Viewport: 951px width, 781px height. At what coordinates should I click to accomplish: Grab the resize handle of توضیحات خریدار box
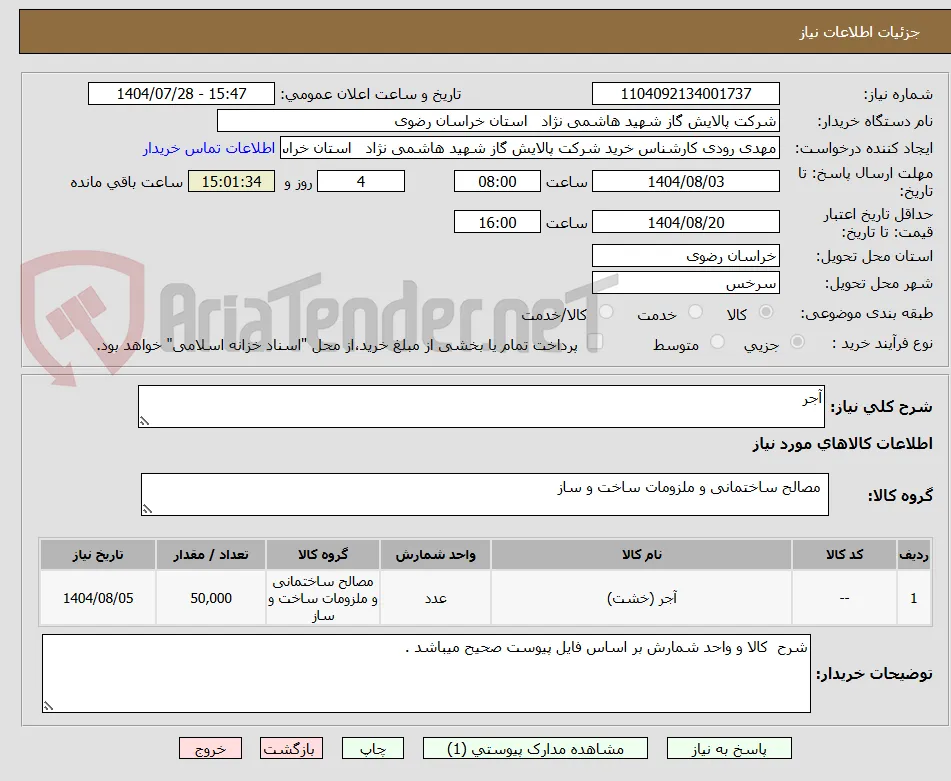click(49, 706)
